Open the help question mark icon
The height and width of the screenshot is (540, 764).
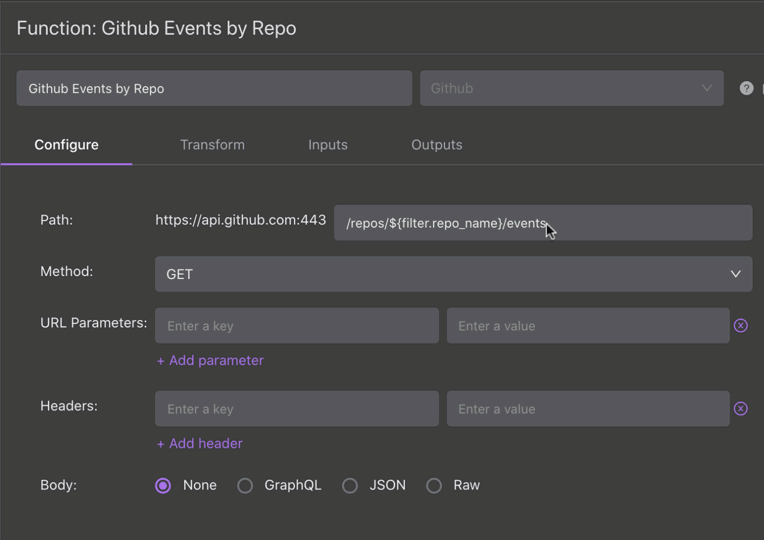(746, 88)
